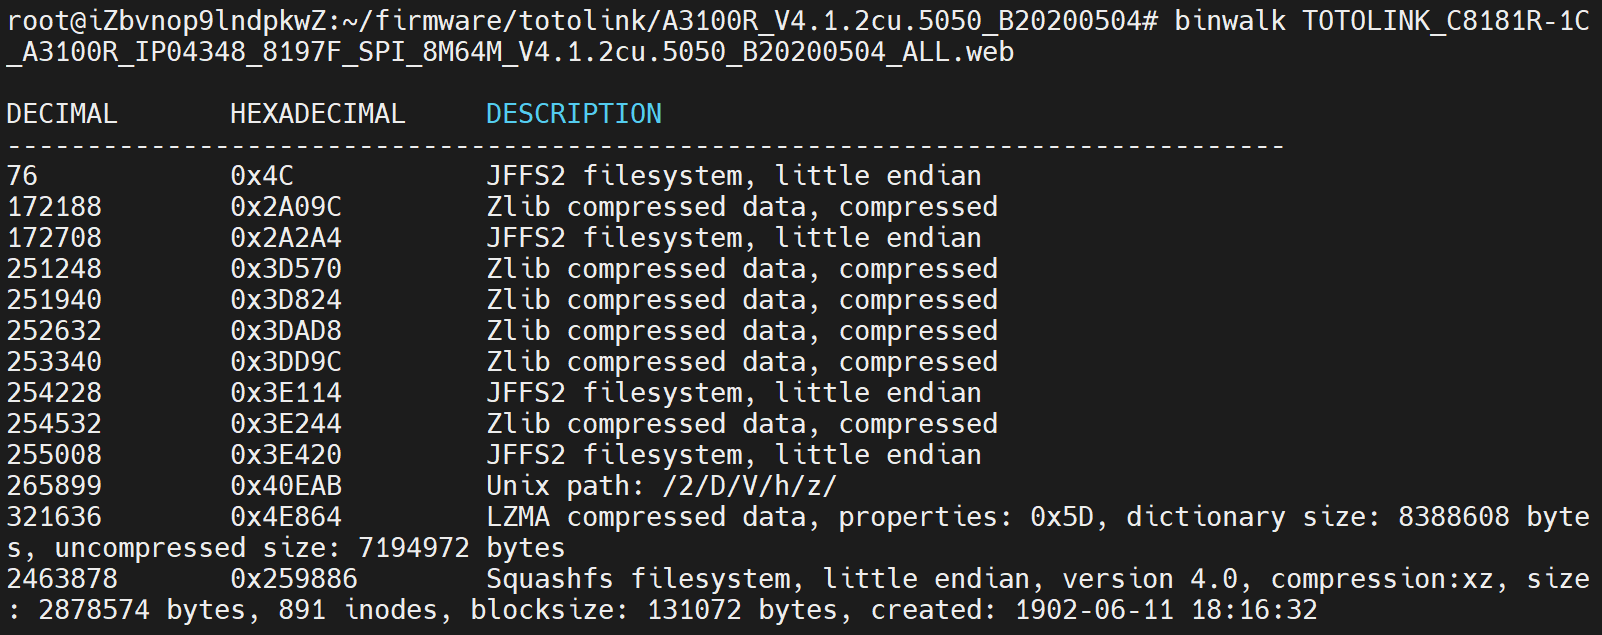
Task: Click decimal offset 76 in first row
Action: click(22, 176)
